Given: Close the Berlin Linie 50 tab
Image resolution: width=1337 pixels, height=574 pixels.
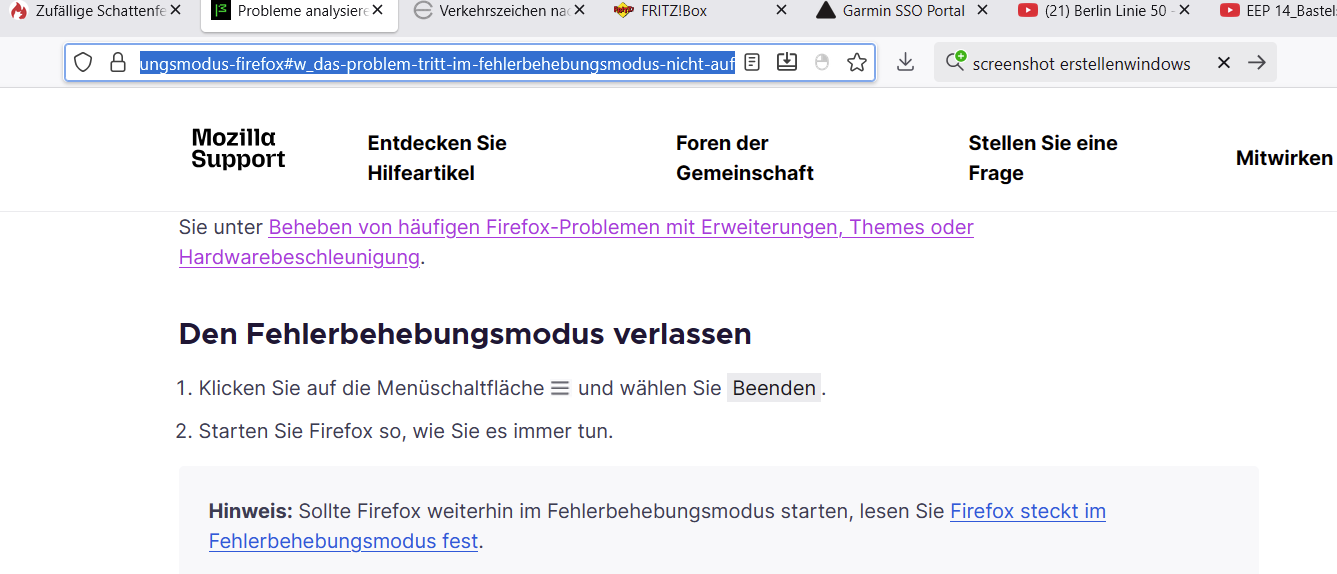Looking at the screenshot, I should 1184,10.
